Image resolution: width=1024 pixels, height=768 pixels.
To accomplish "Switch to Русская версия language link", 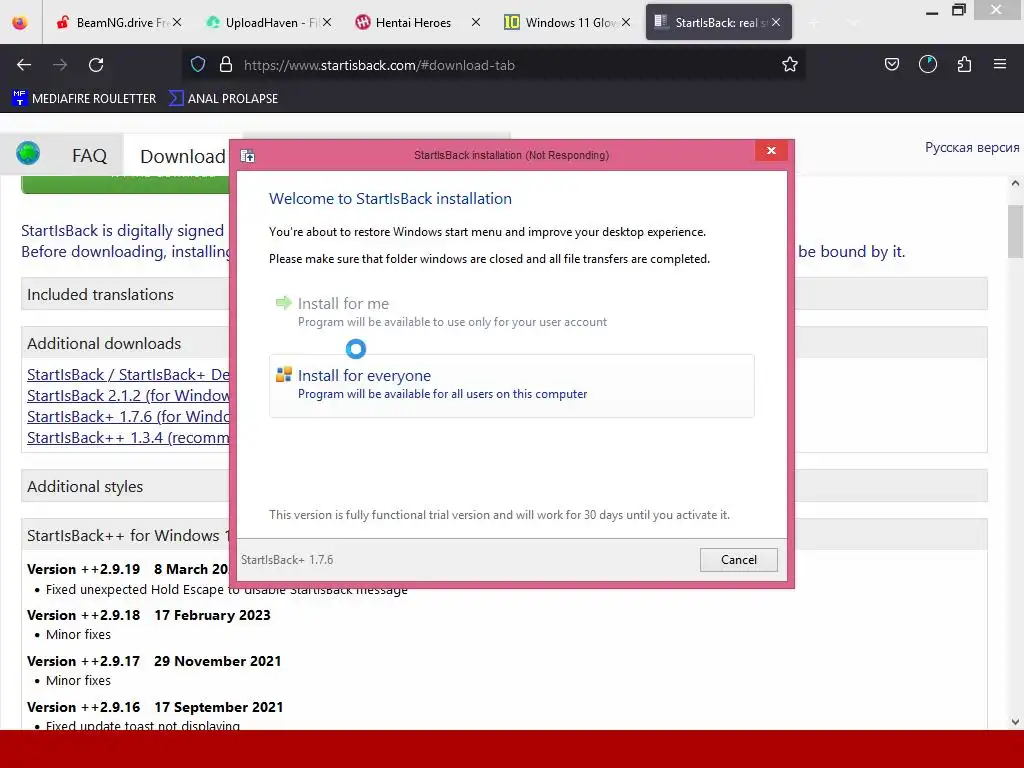I will click(972, 148).
